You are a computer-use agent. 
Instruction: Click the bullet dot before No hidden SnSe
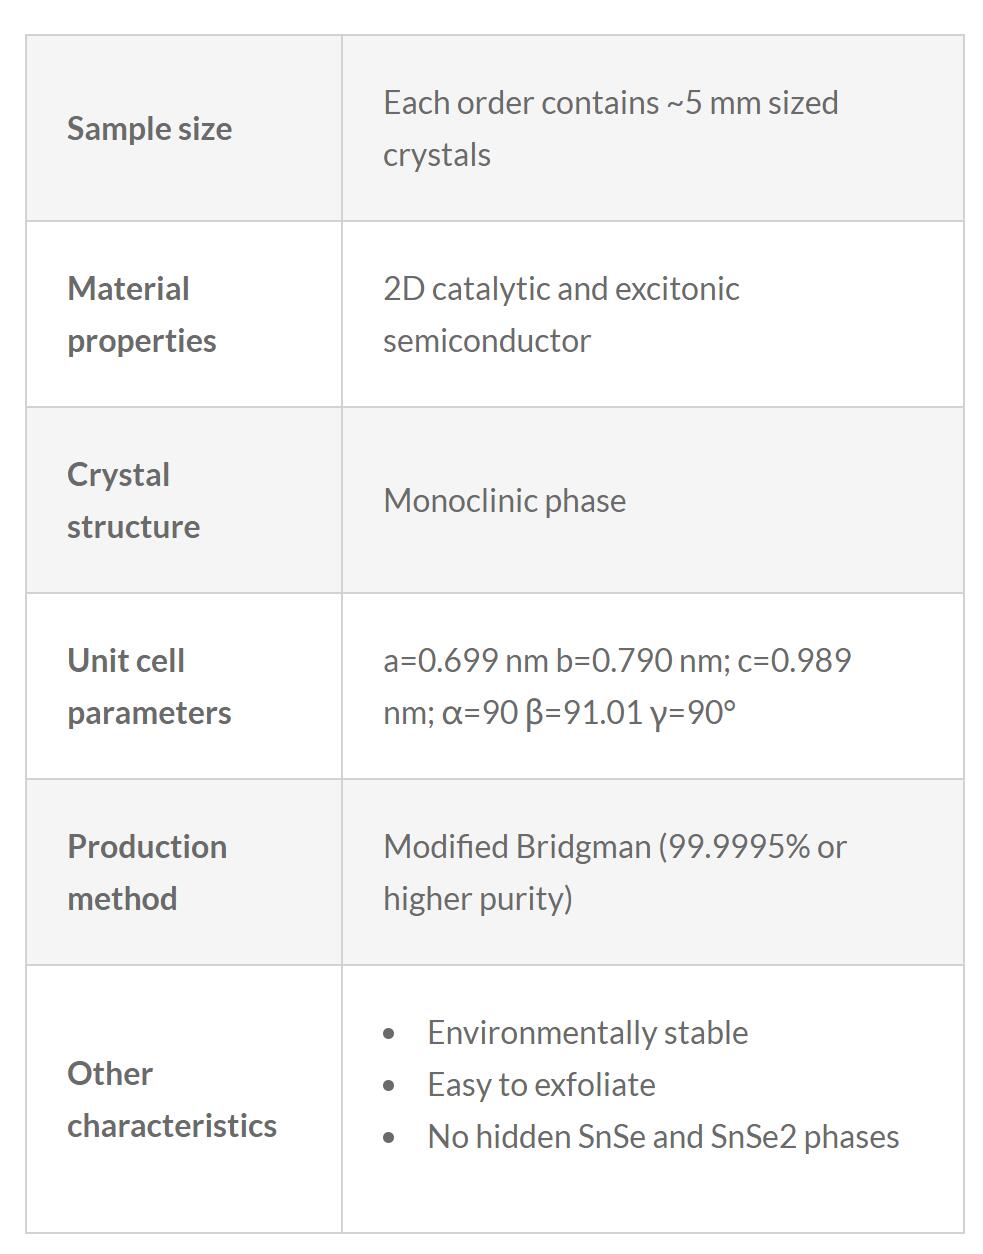[389, 1138]
